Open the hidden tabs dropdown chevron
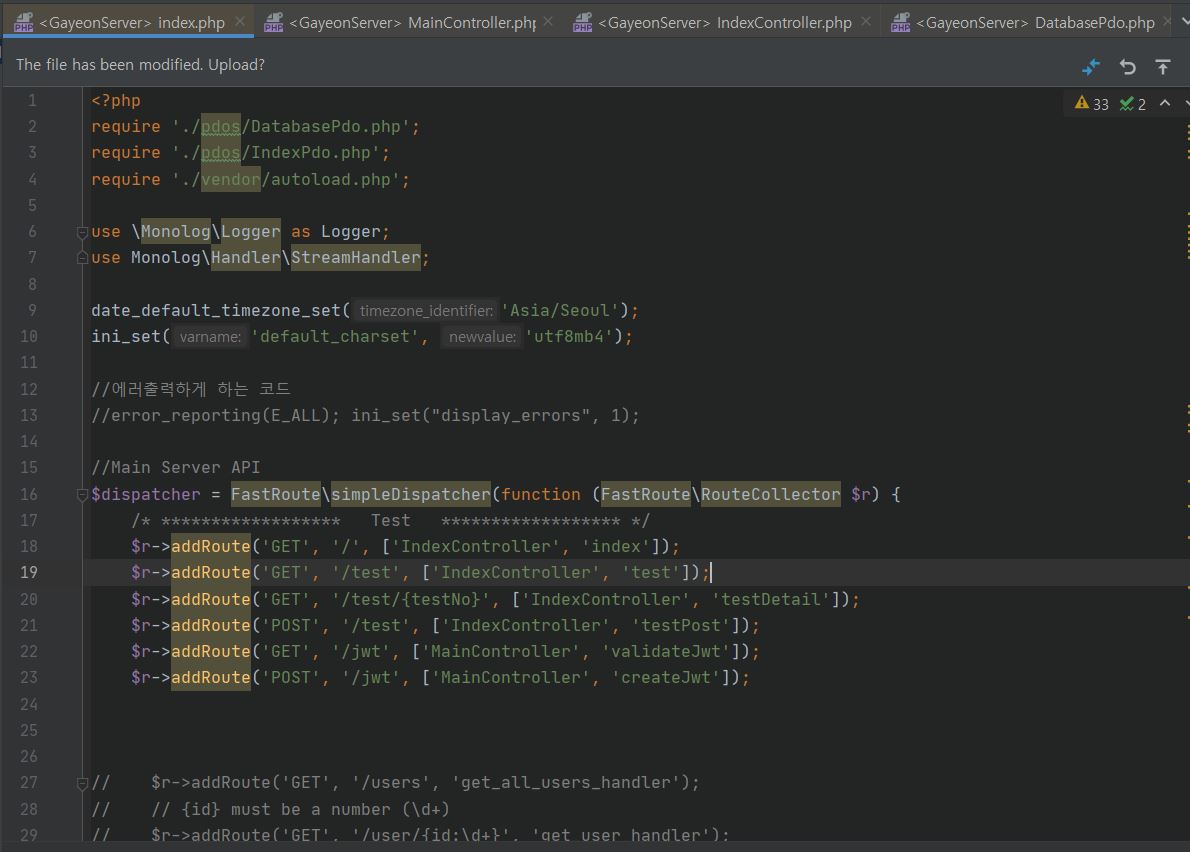1190x852 pixels. (1183, 21)
